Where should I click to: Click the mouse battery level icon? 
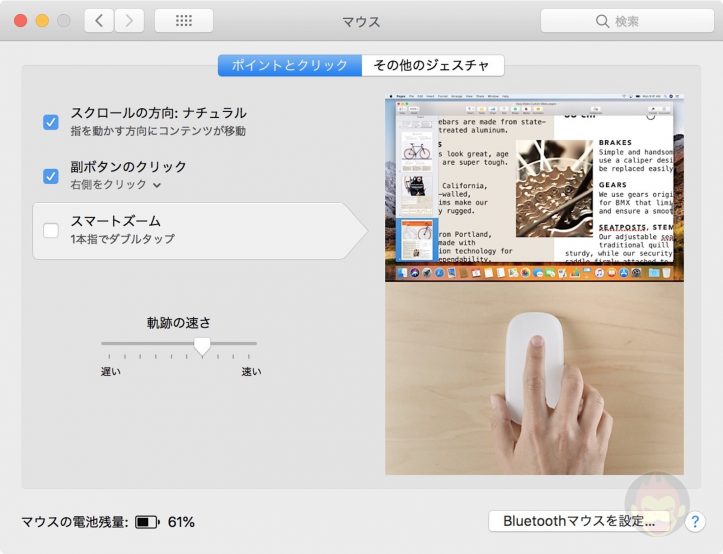tap(147, 522)
